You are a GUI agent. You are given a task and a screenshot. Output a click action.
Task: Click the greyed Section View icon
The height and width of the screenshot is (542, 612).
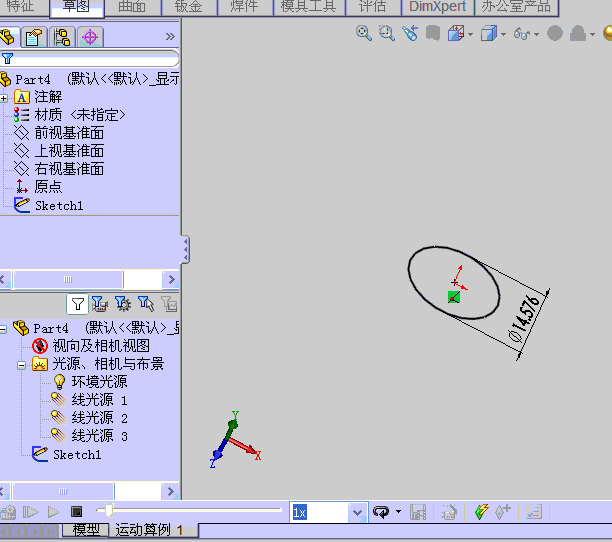pos(433,33)
